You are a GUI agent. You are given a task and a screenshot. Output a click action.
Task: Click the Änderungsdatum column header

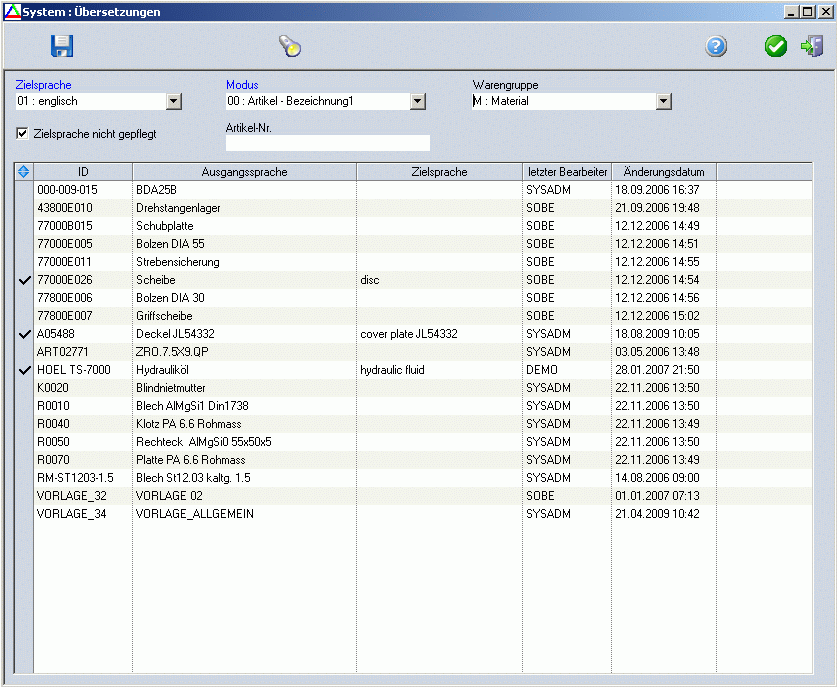(x=664, y=172)
